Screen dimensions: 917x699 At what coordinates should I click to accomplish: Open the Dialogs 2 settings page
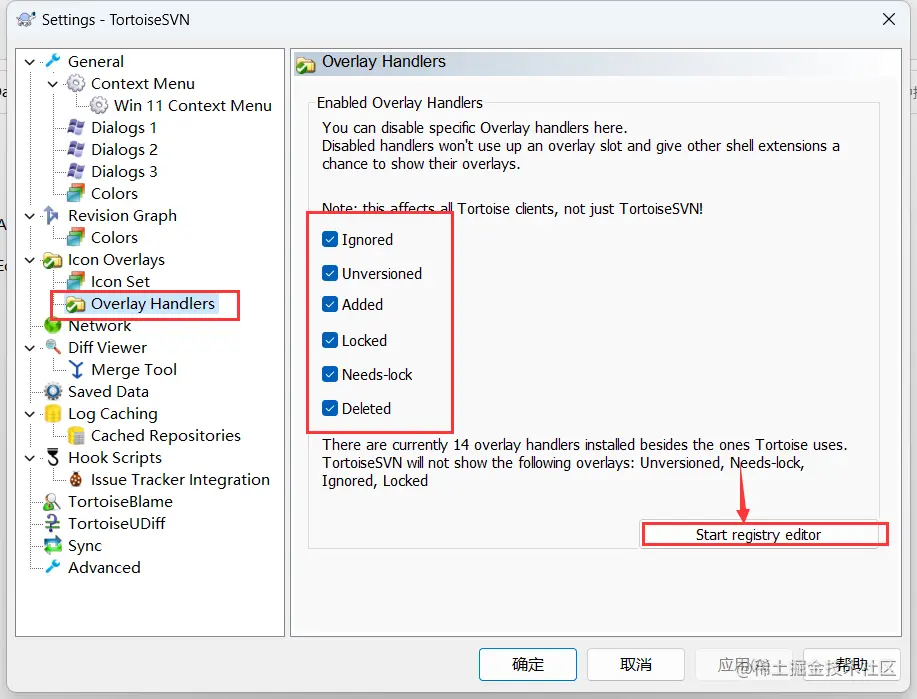click(124, 150)
